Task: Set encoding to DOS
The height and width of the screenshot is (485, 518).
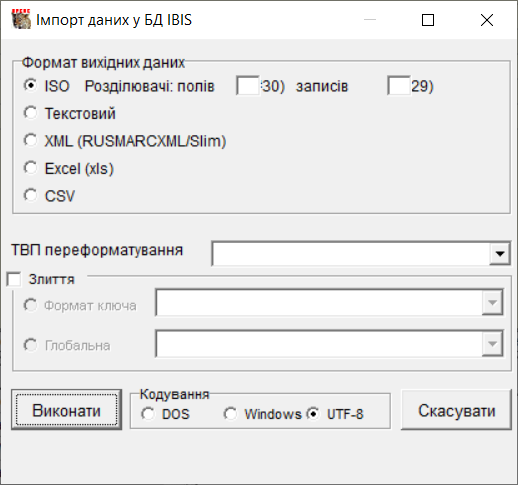Action: coord(147,414)
